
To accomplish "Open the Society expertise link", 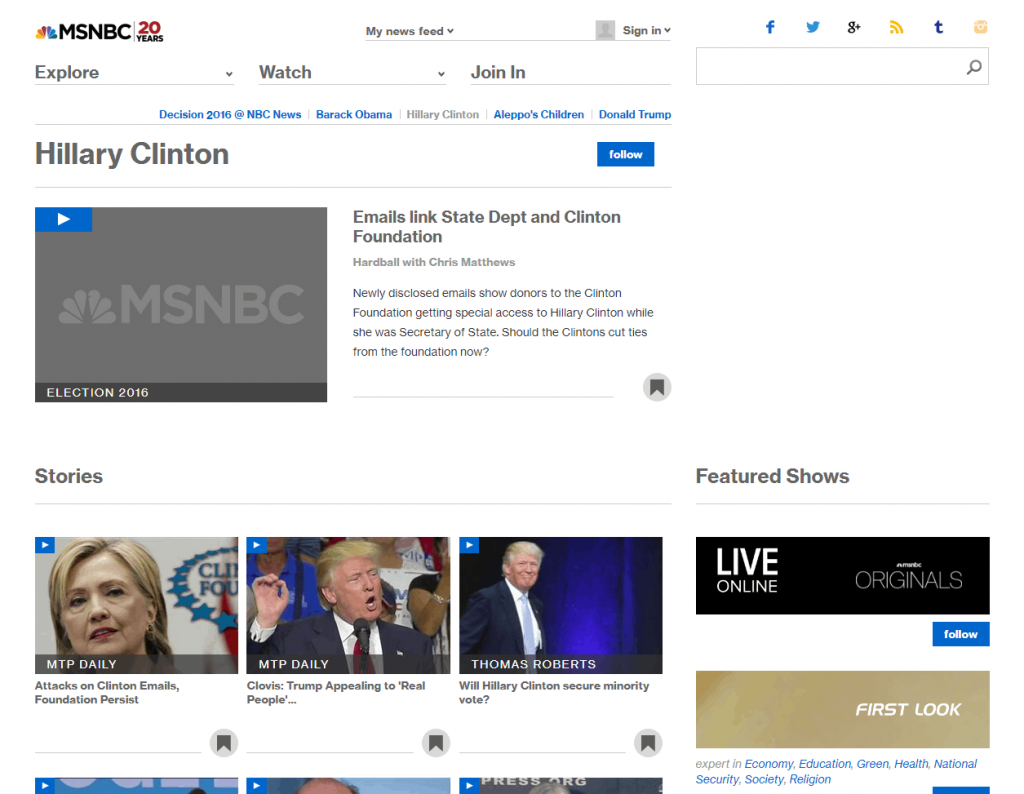I will tap(764, 780).
